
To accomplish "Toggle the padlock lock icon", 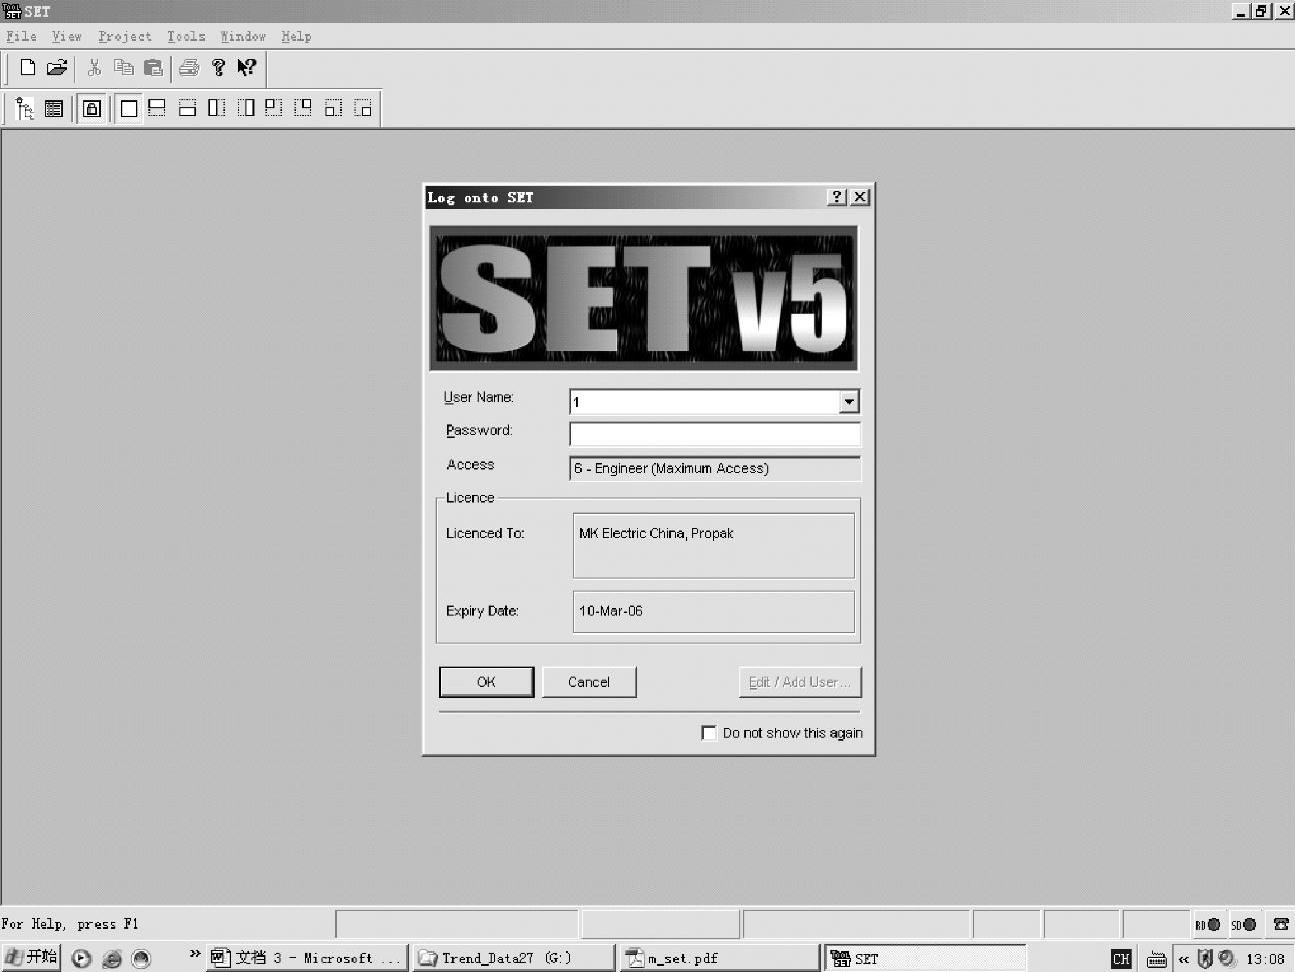I will click(92, 108).
